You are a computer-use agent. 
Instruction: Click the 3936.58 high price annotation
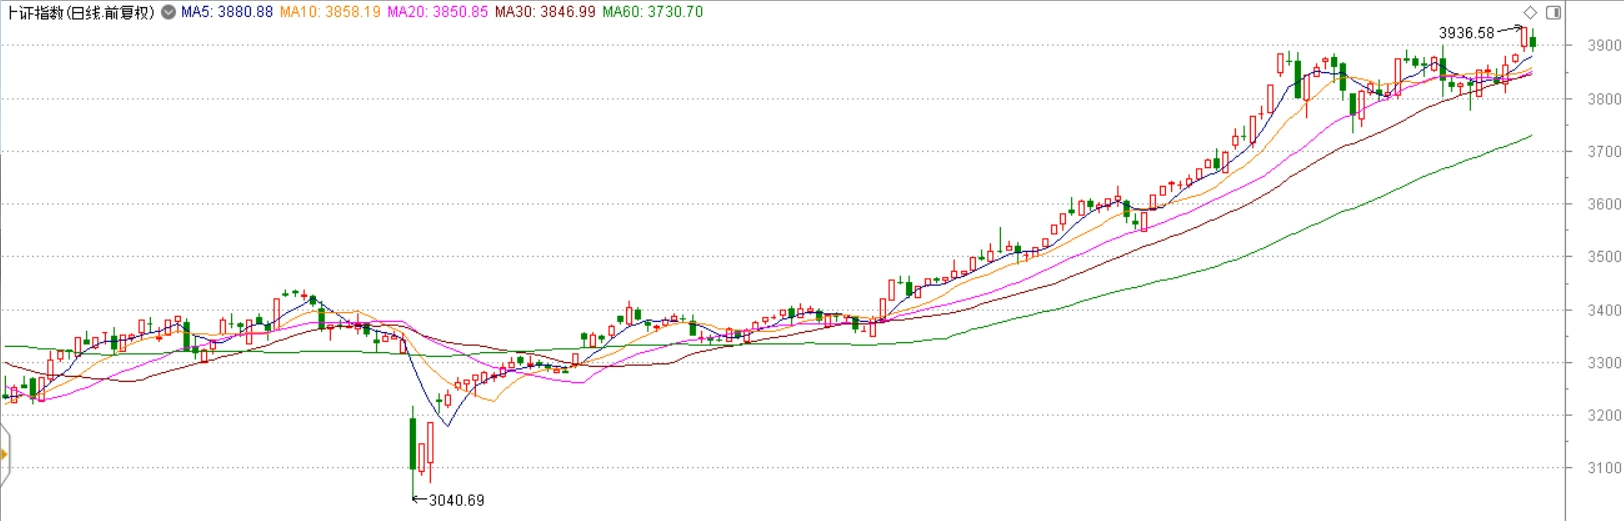click(x=1466, y=33)
